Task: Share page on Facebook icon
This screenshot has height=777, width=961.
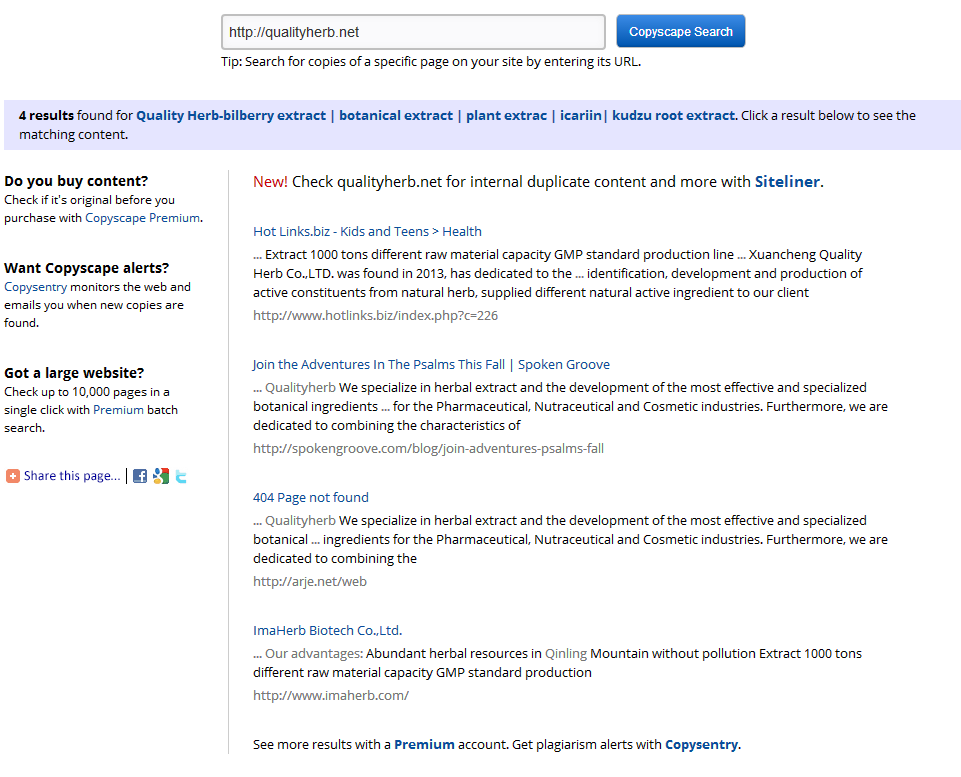Action: pos(140,476)
